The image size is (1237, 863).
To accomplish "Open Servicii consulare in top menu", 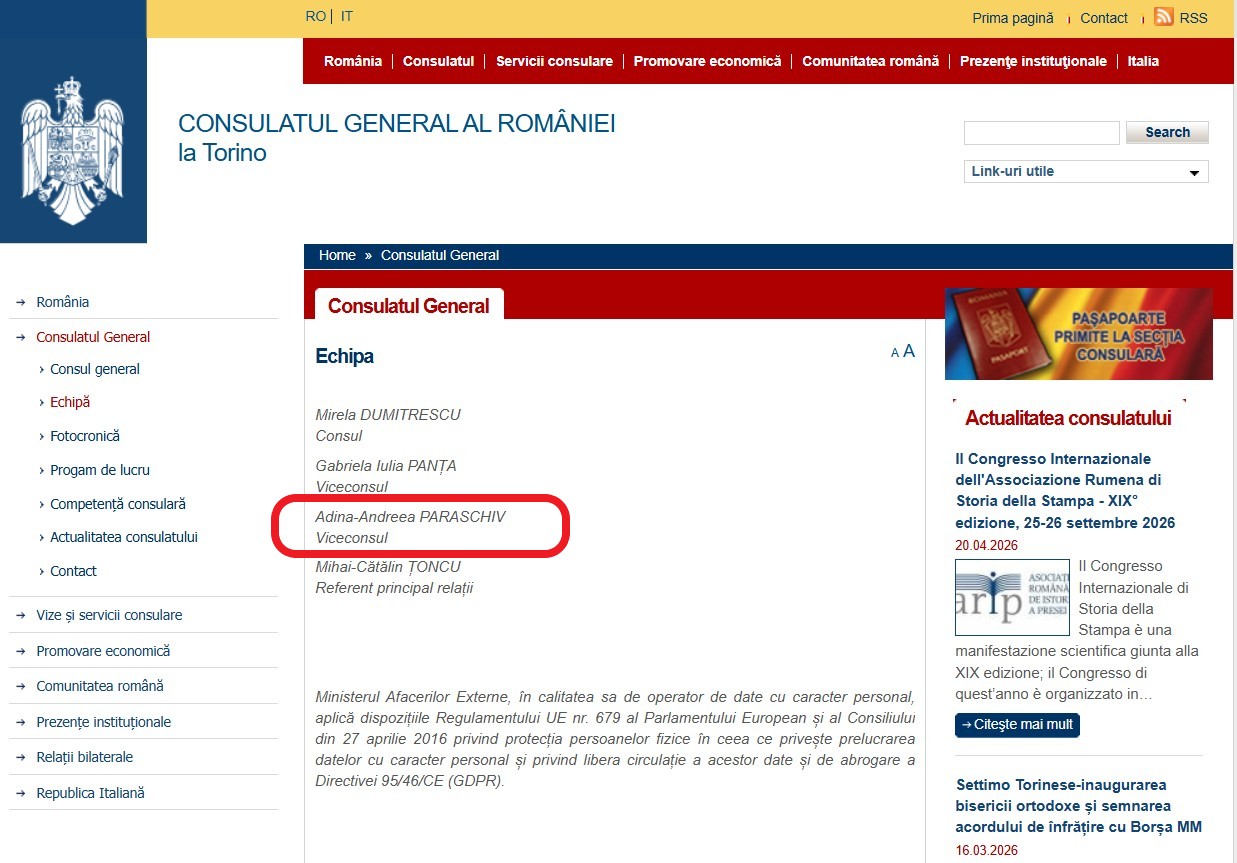I will point(554,61).
